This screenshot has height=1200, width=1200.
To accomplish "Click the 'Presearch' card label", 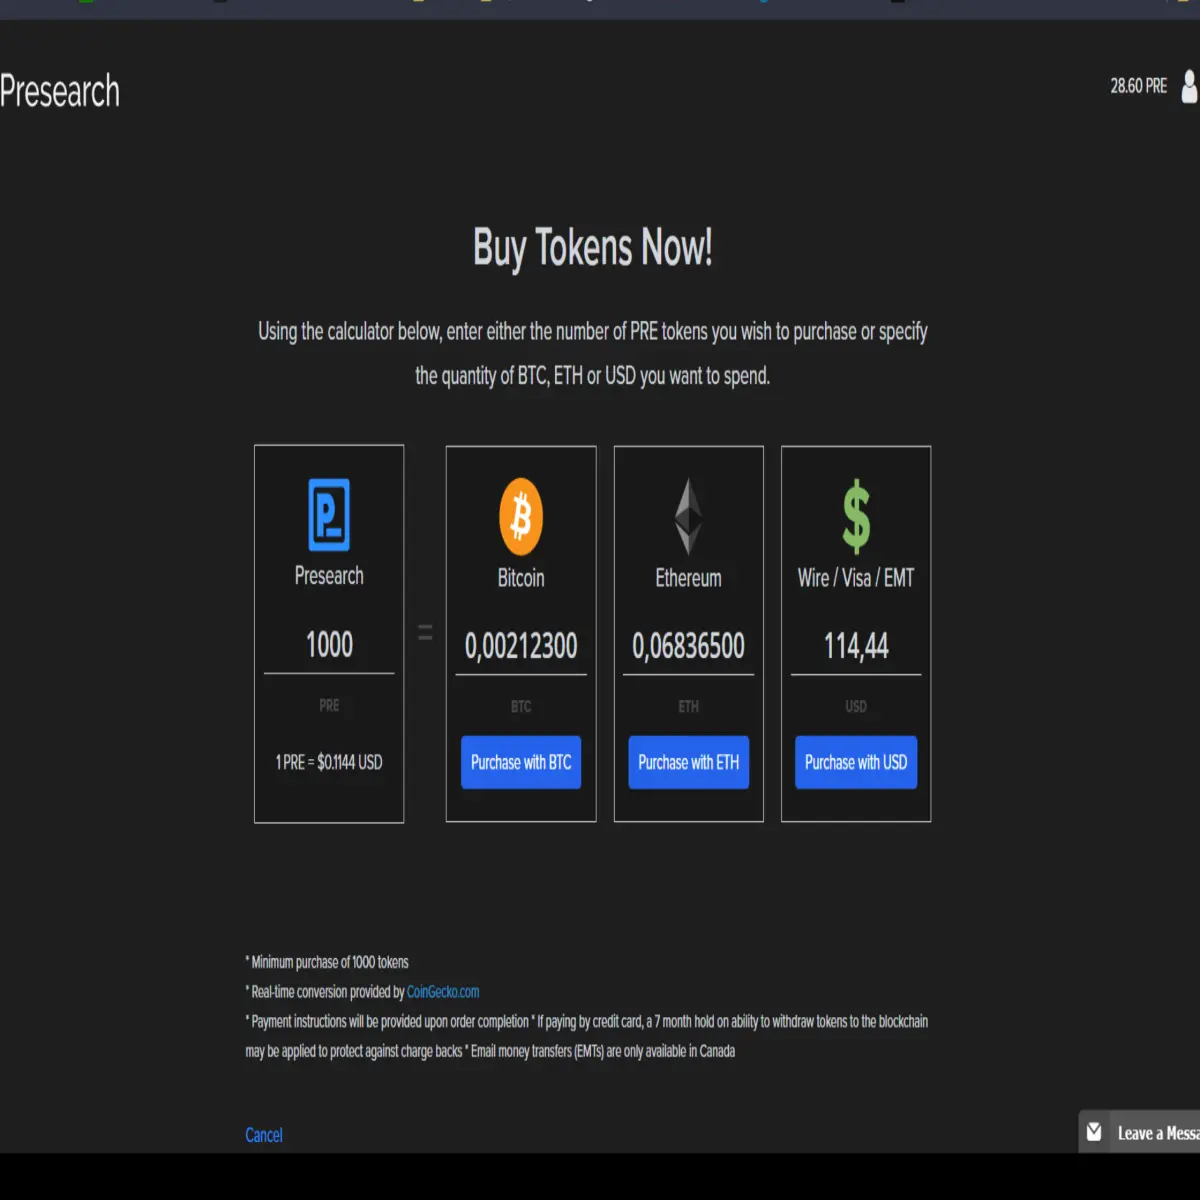I will point(329,576).
